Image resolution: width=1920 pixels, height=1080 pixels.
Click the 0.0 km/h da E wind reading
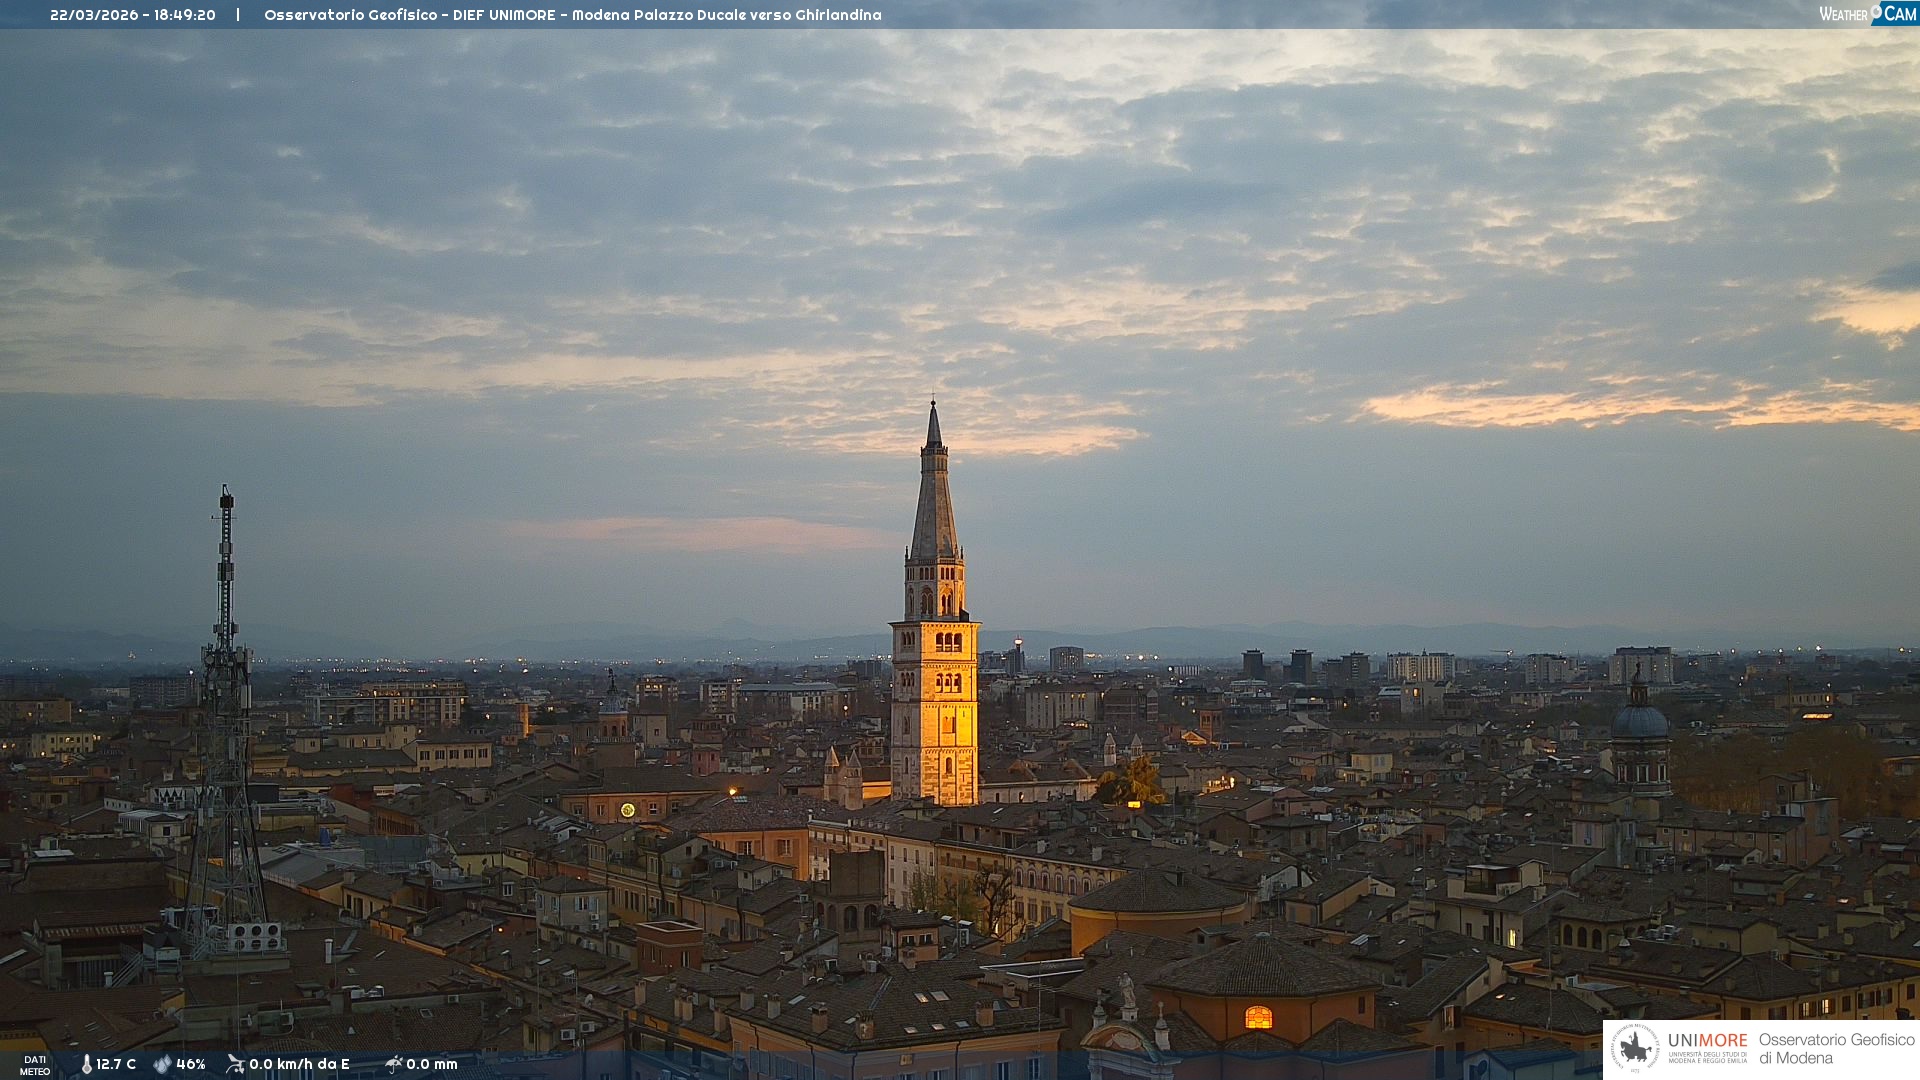click(299, 1064)
